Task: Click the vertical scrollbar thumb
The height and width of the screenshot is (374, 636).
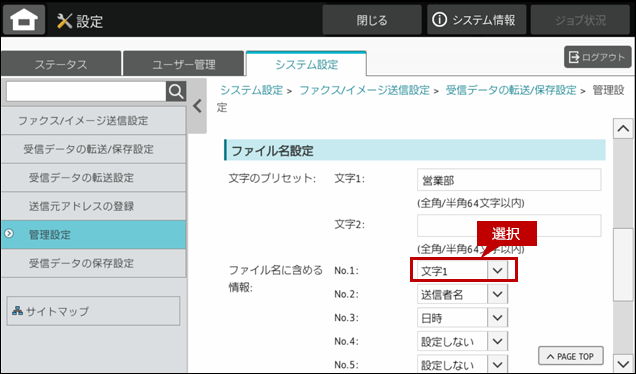Action: coord(623,265)
